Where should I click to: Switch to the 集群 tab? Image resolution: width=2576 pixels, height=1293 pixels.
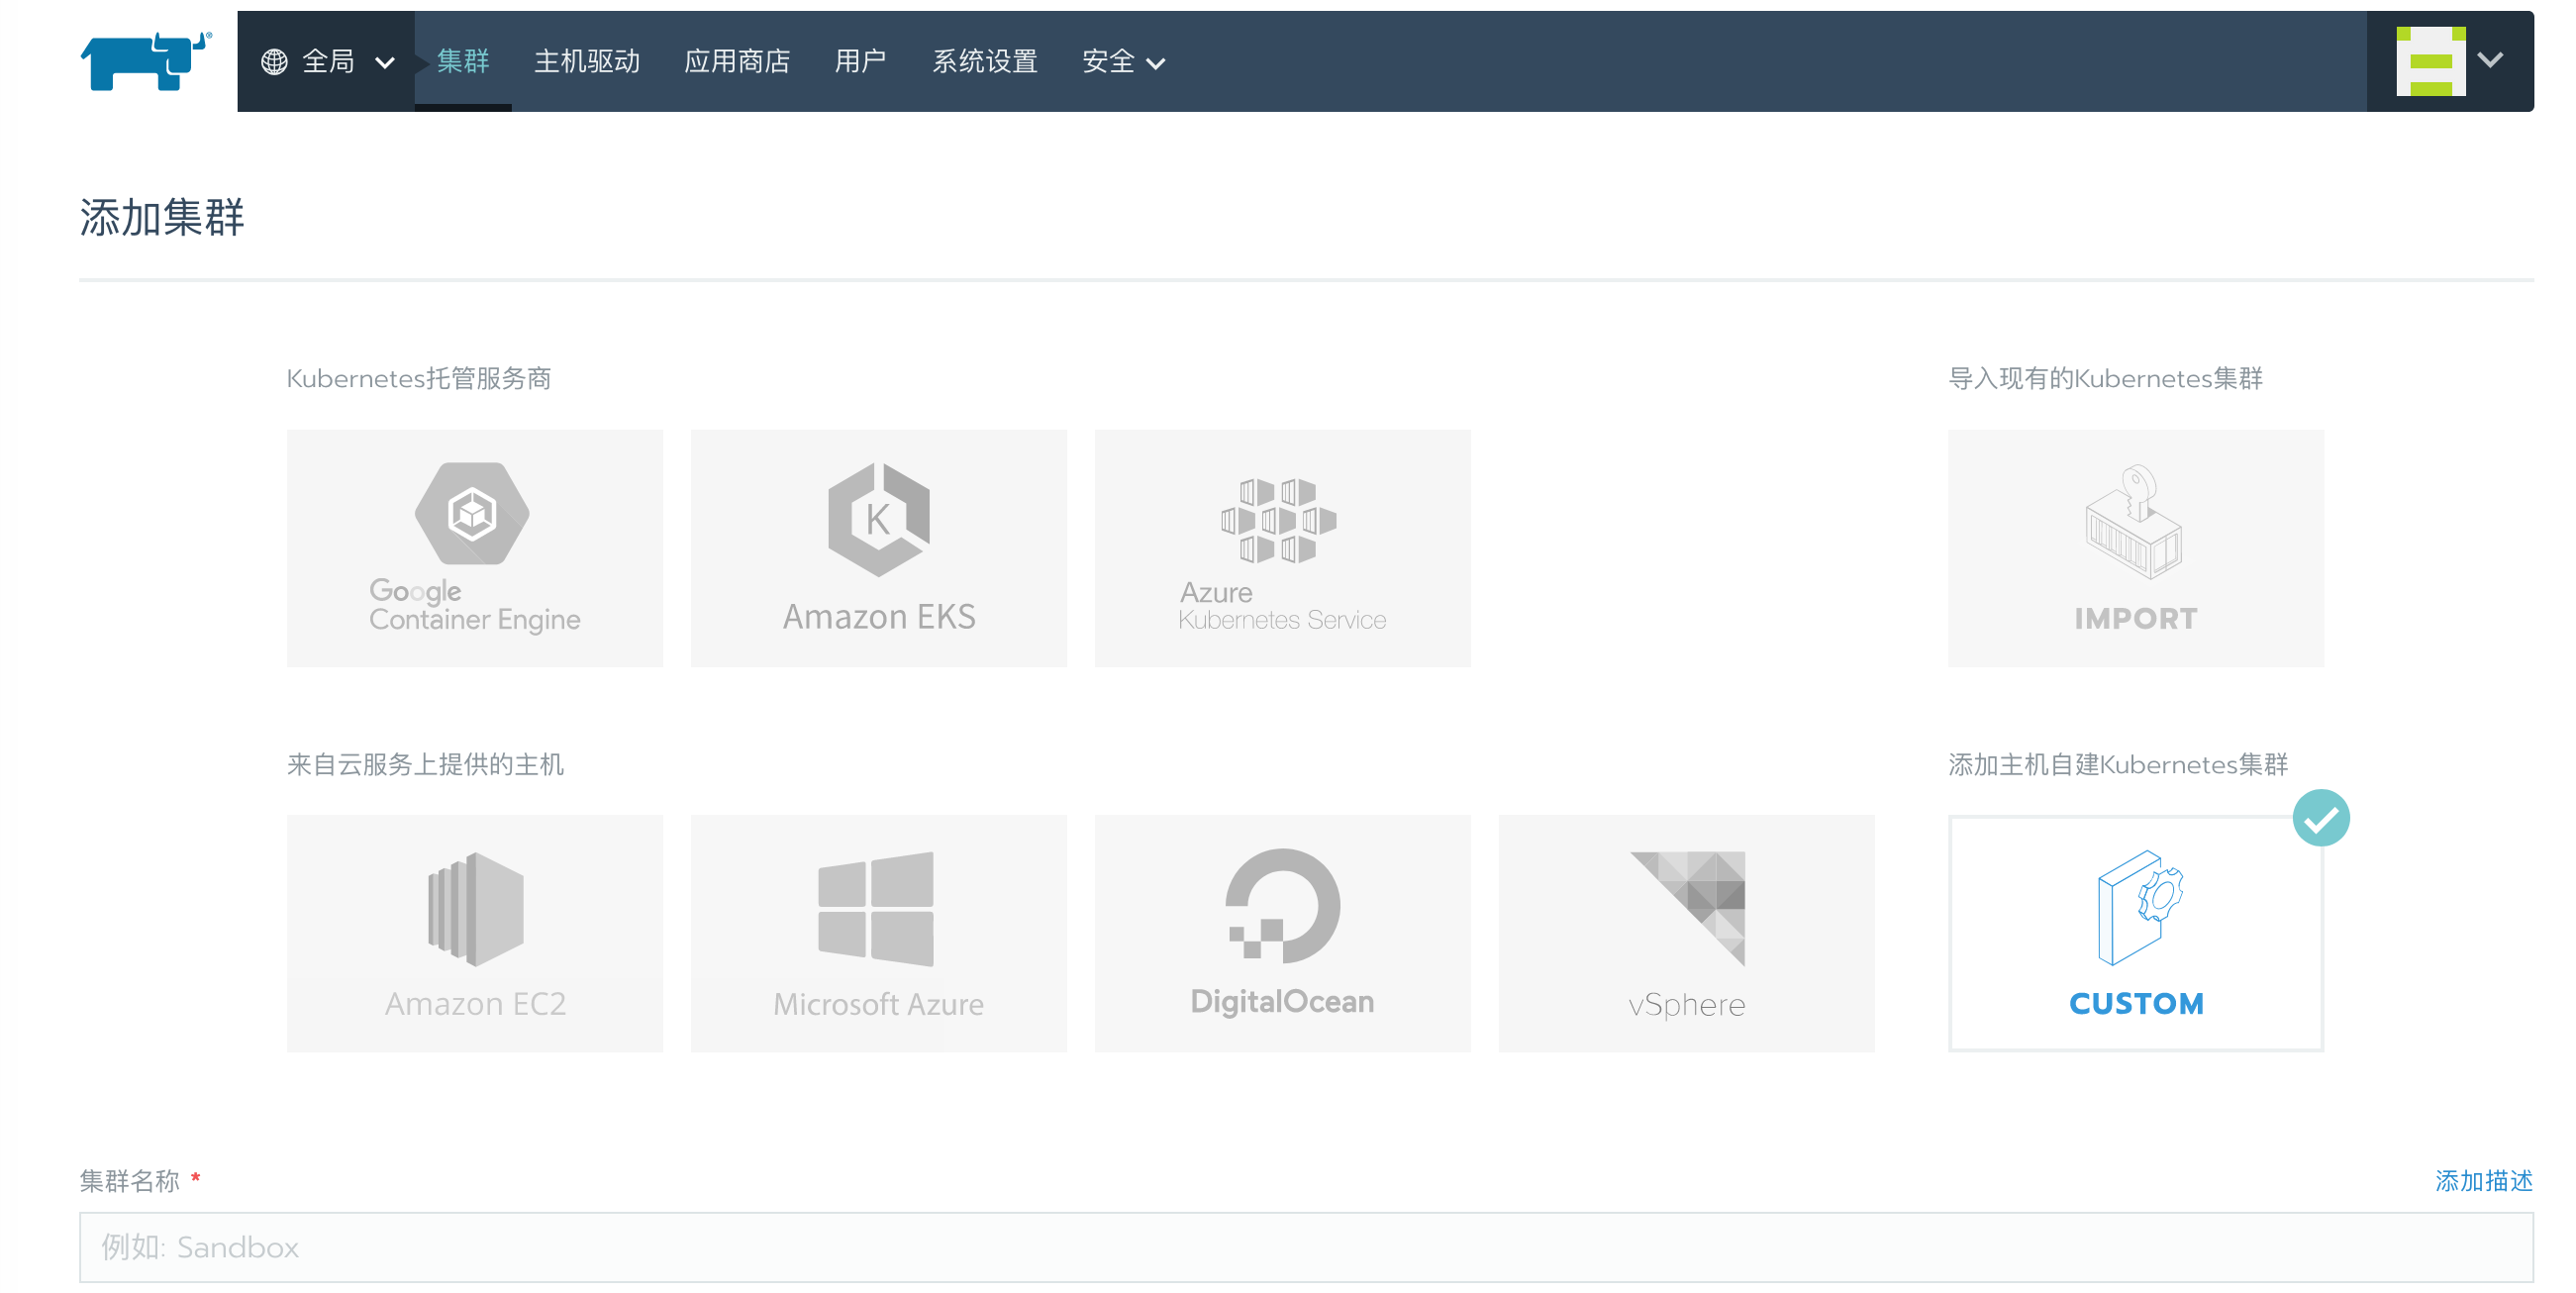pyautogui.click(x=463, y=61)
